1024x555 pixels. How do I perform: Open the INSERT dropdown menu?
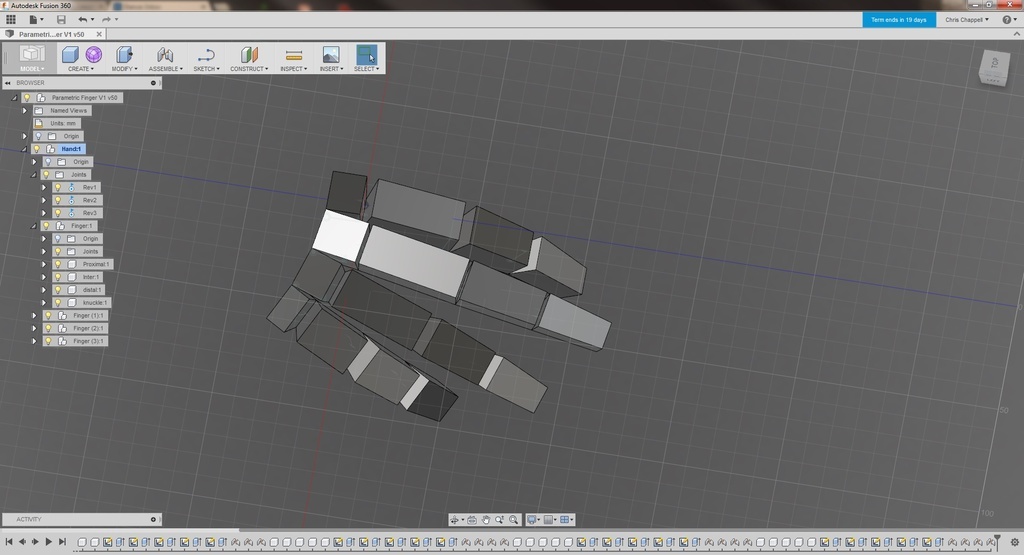coord(331,69)
